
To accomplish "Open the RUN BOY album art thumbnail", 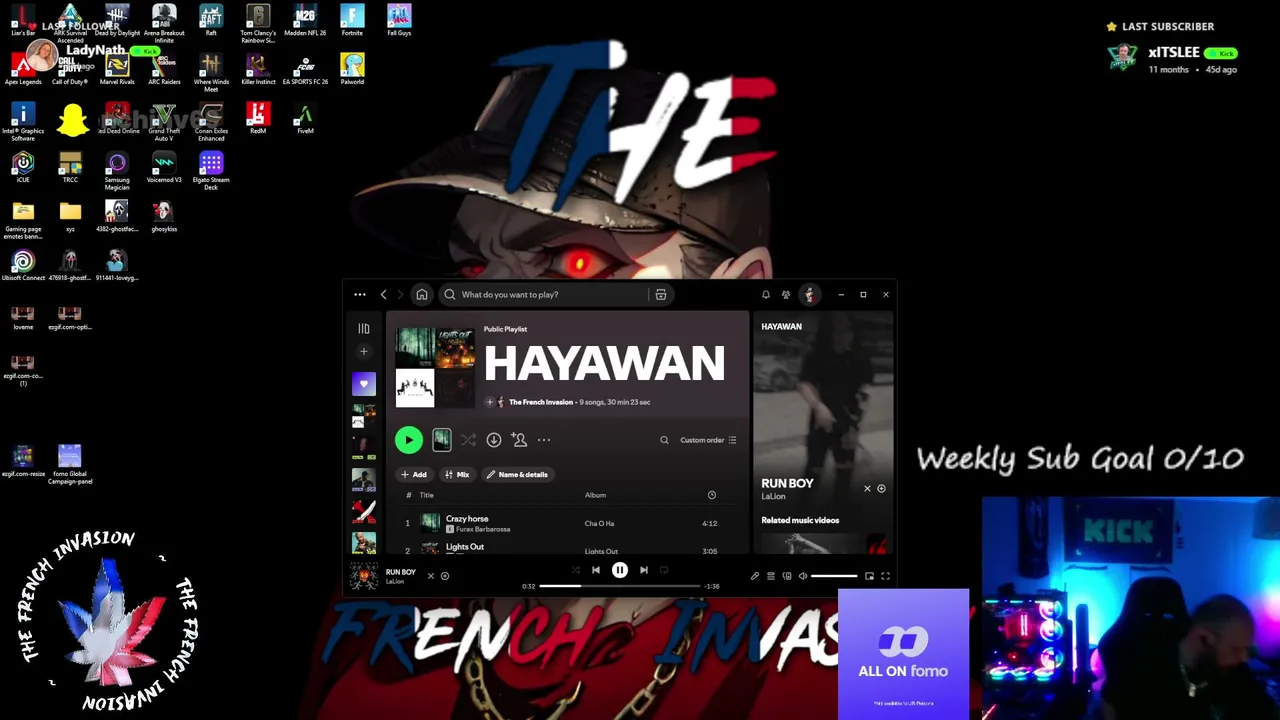I will [x=364, y=577].
